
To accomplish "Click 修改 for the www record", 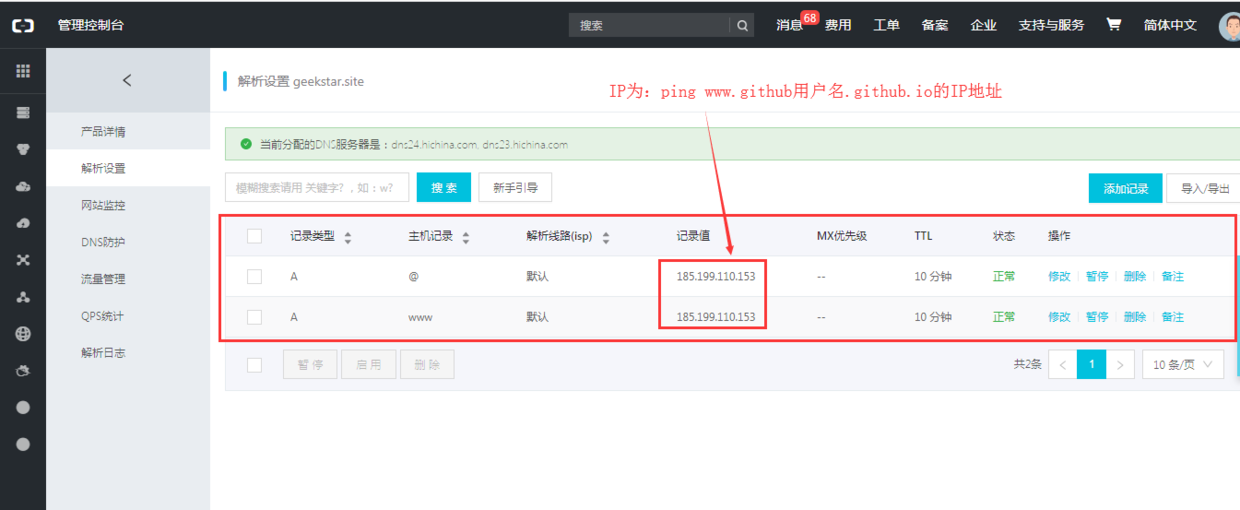I will click(1059, 317).
